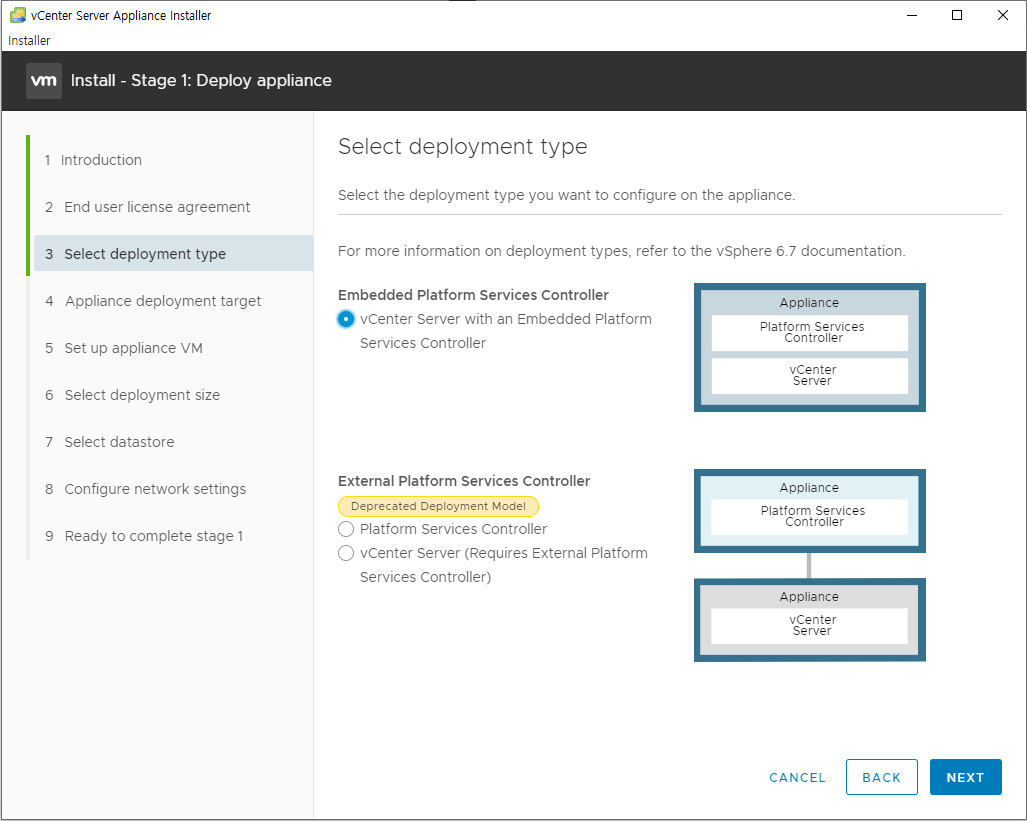Click the External Platform Services Controller heading

(464, 481)
